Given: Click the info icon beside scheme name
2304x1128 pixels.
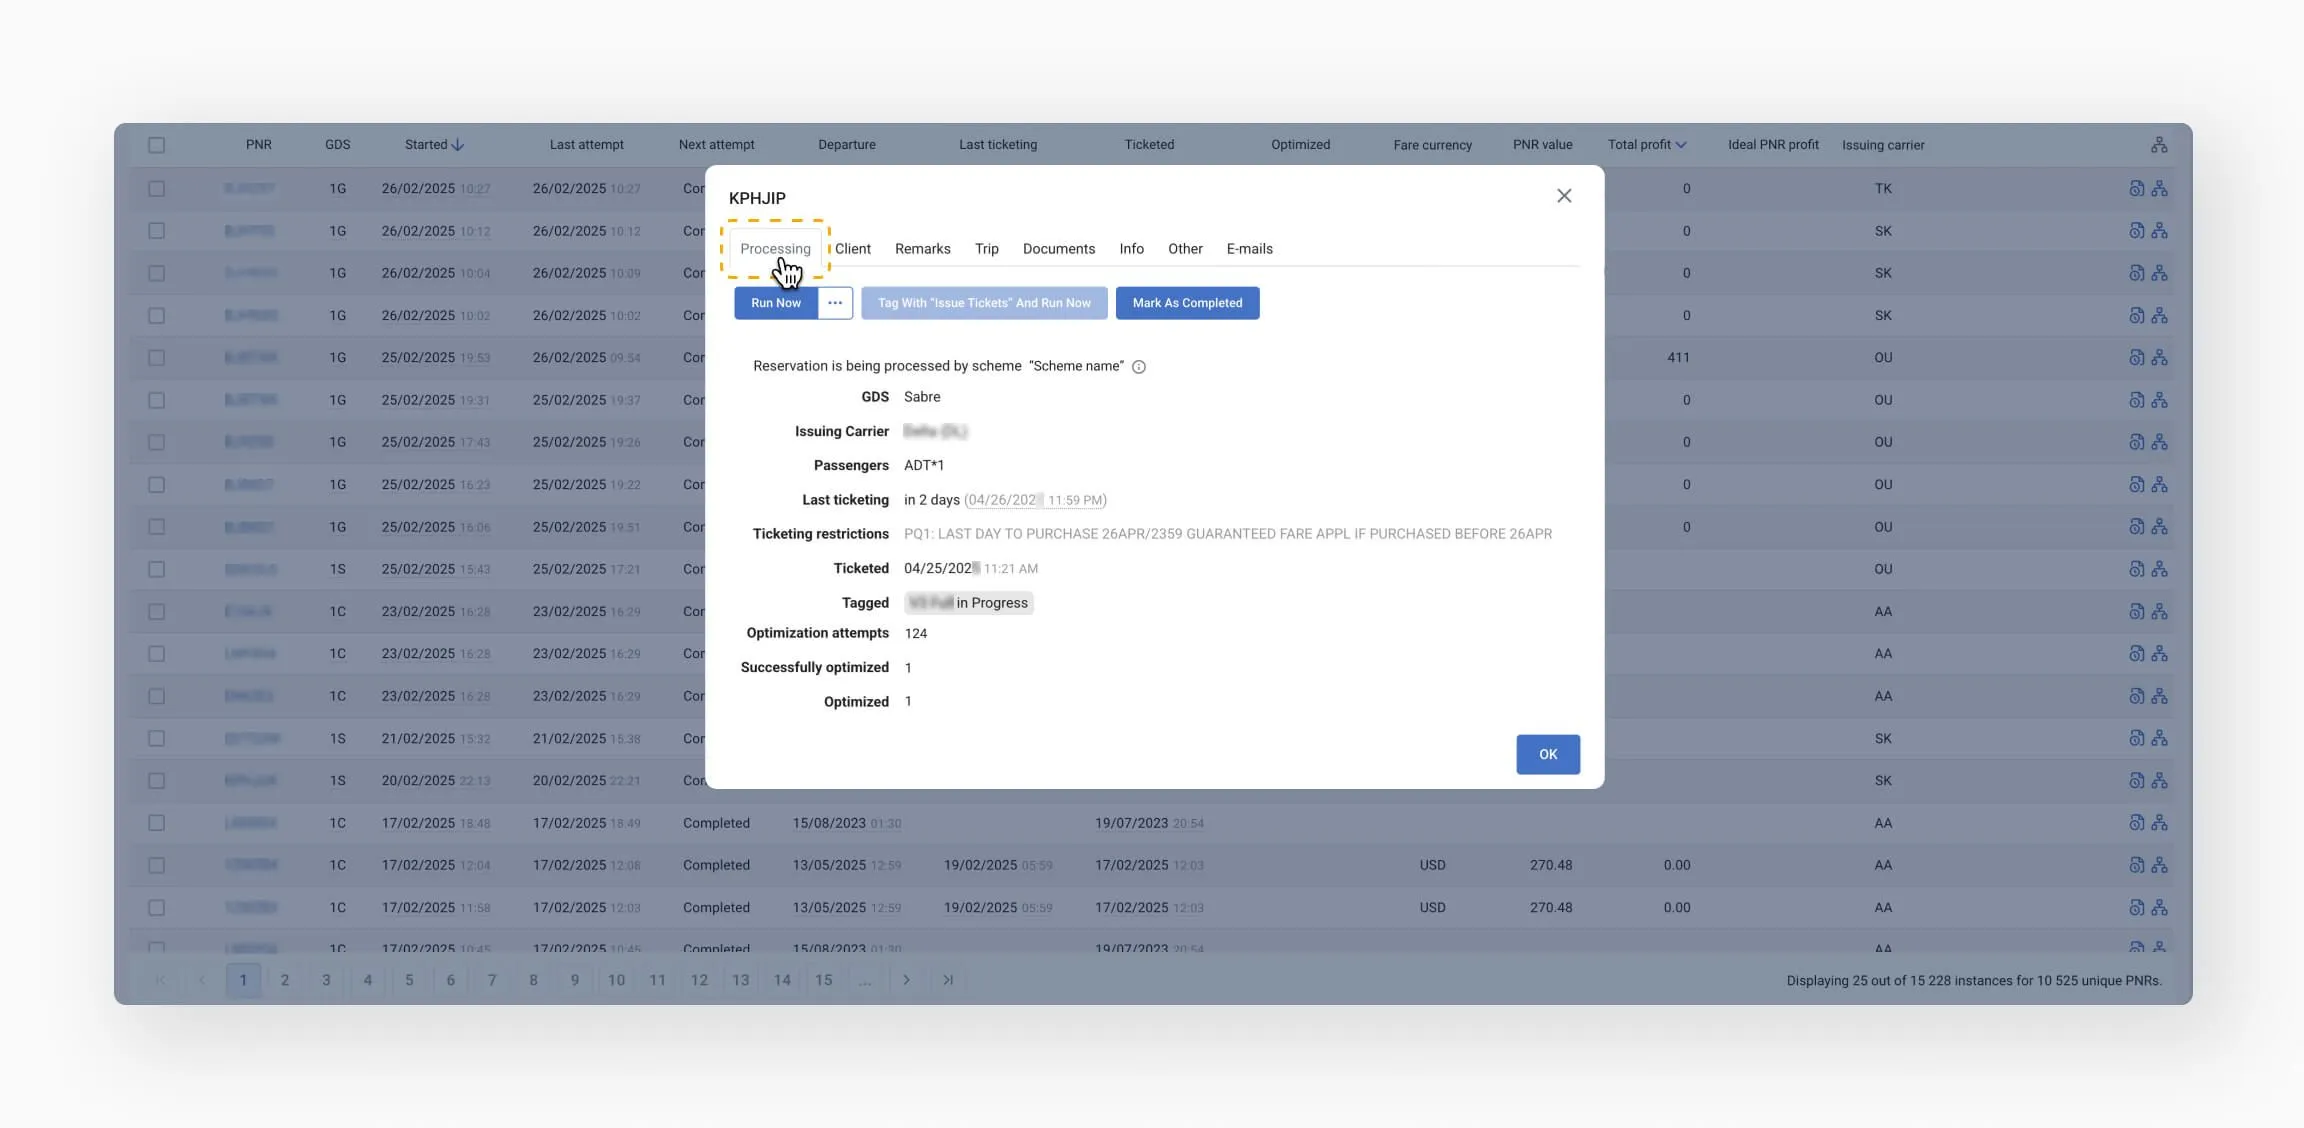Looking at the screenshot, I should (1138, 367).
